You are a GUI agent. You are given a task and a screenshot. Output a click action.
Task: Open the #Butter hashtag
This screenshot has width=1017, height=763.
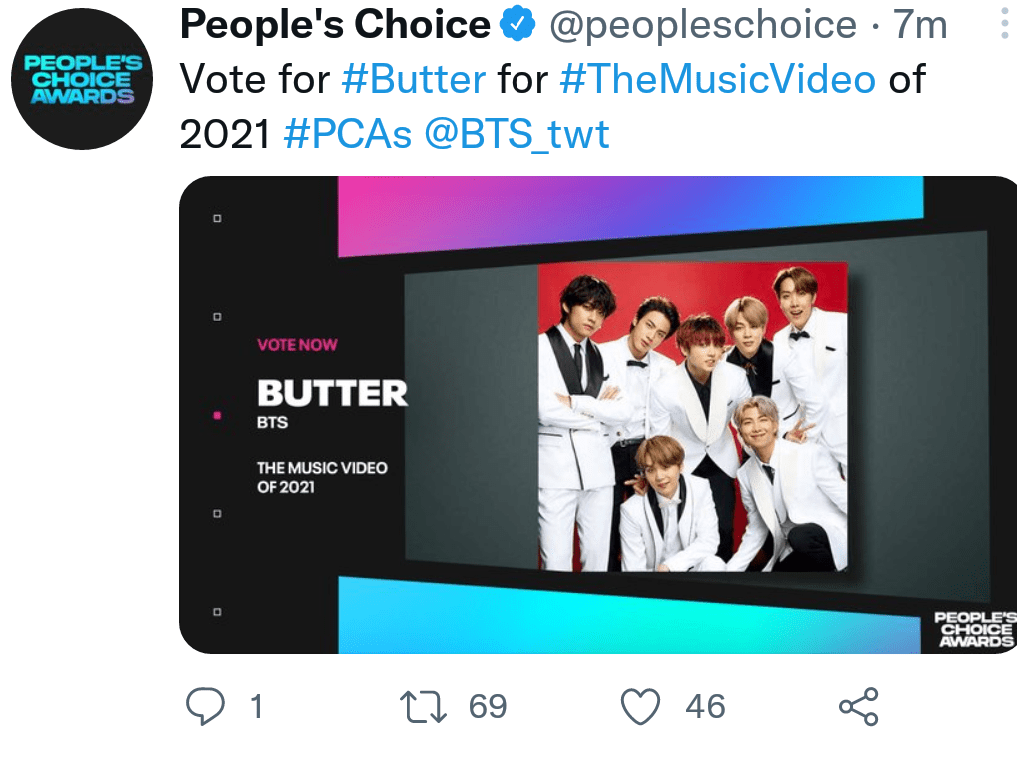point(413,80)
